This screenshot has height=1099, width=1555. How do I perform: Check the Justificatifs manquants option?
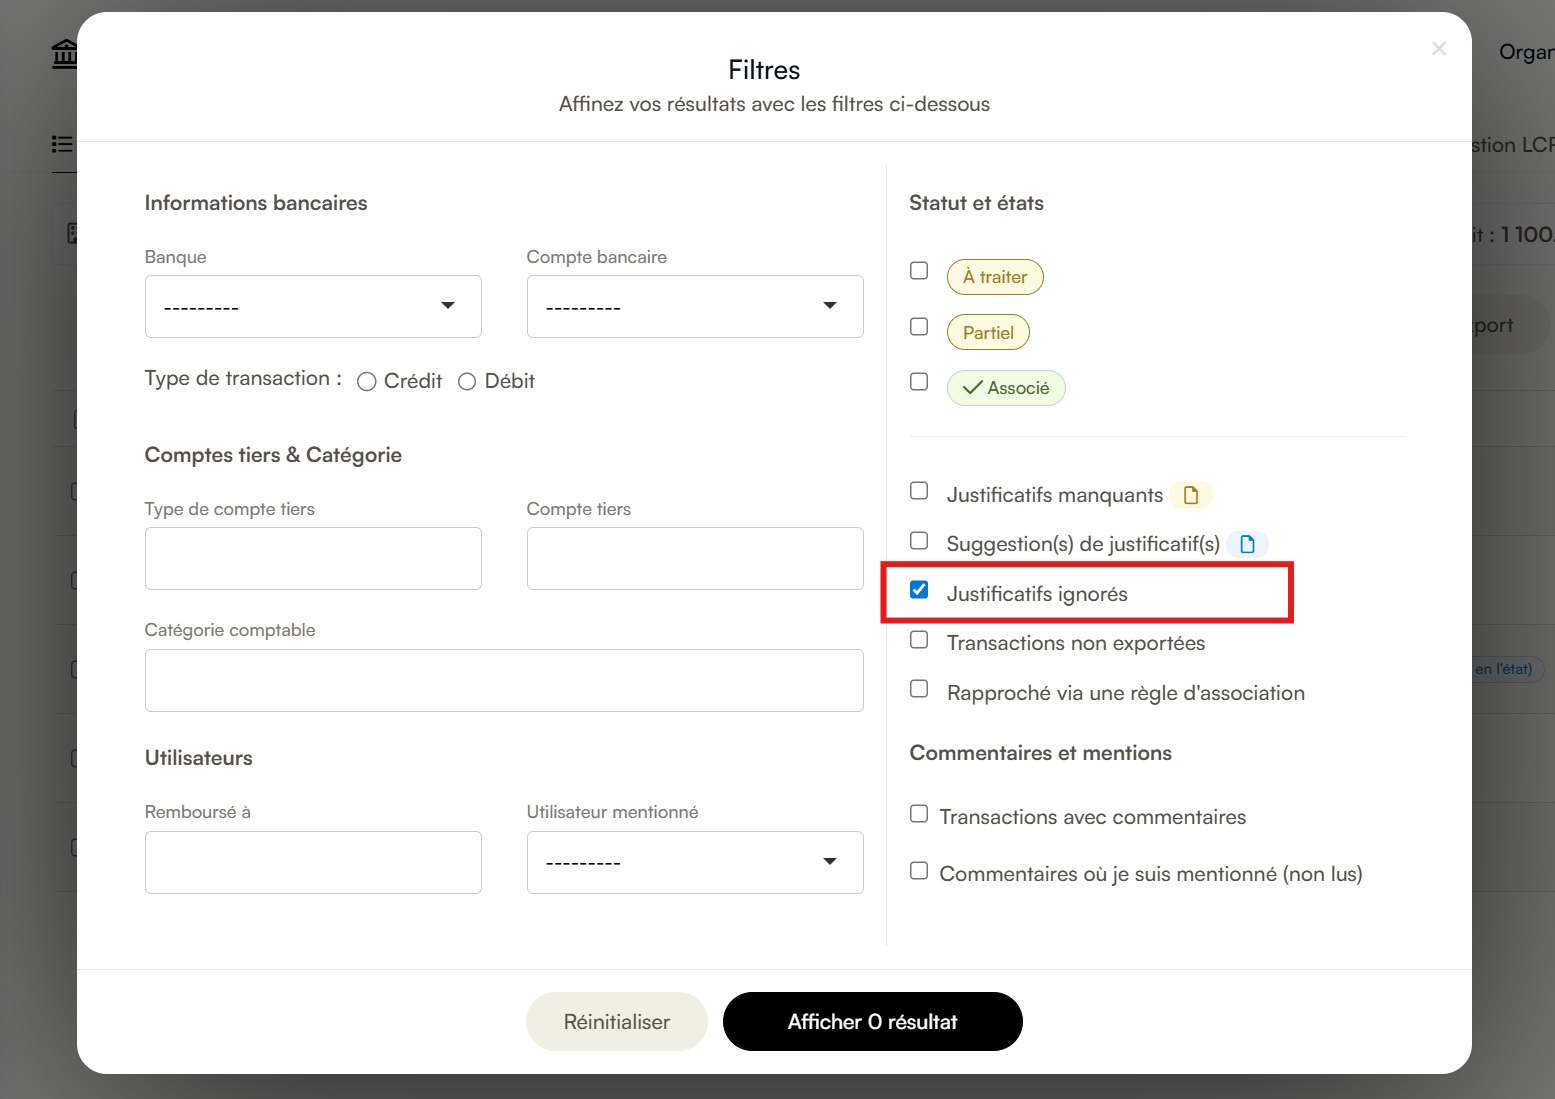coord(919,491)
